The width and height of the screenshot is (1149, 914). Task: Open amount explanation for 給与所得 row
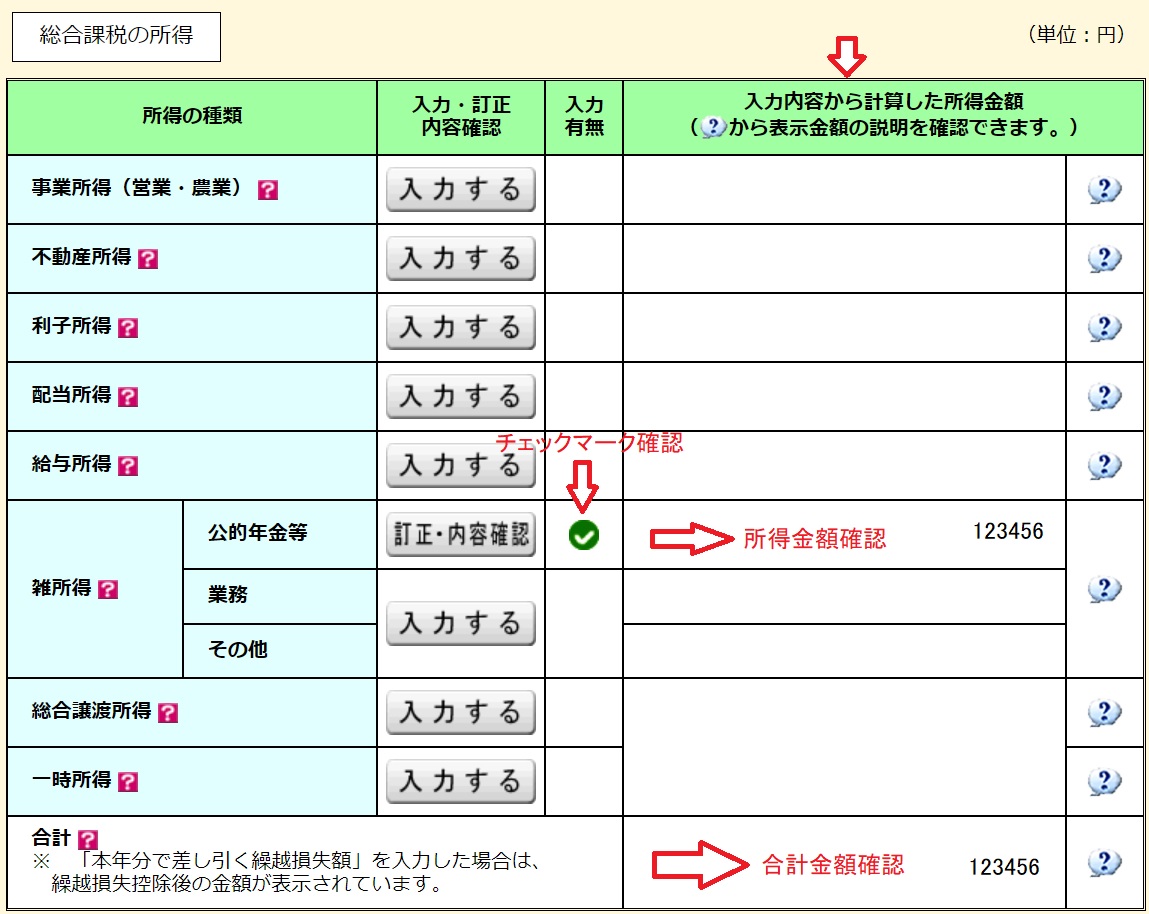coord(1104,465)
